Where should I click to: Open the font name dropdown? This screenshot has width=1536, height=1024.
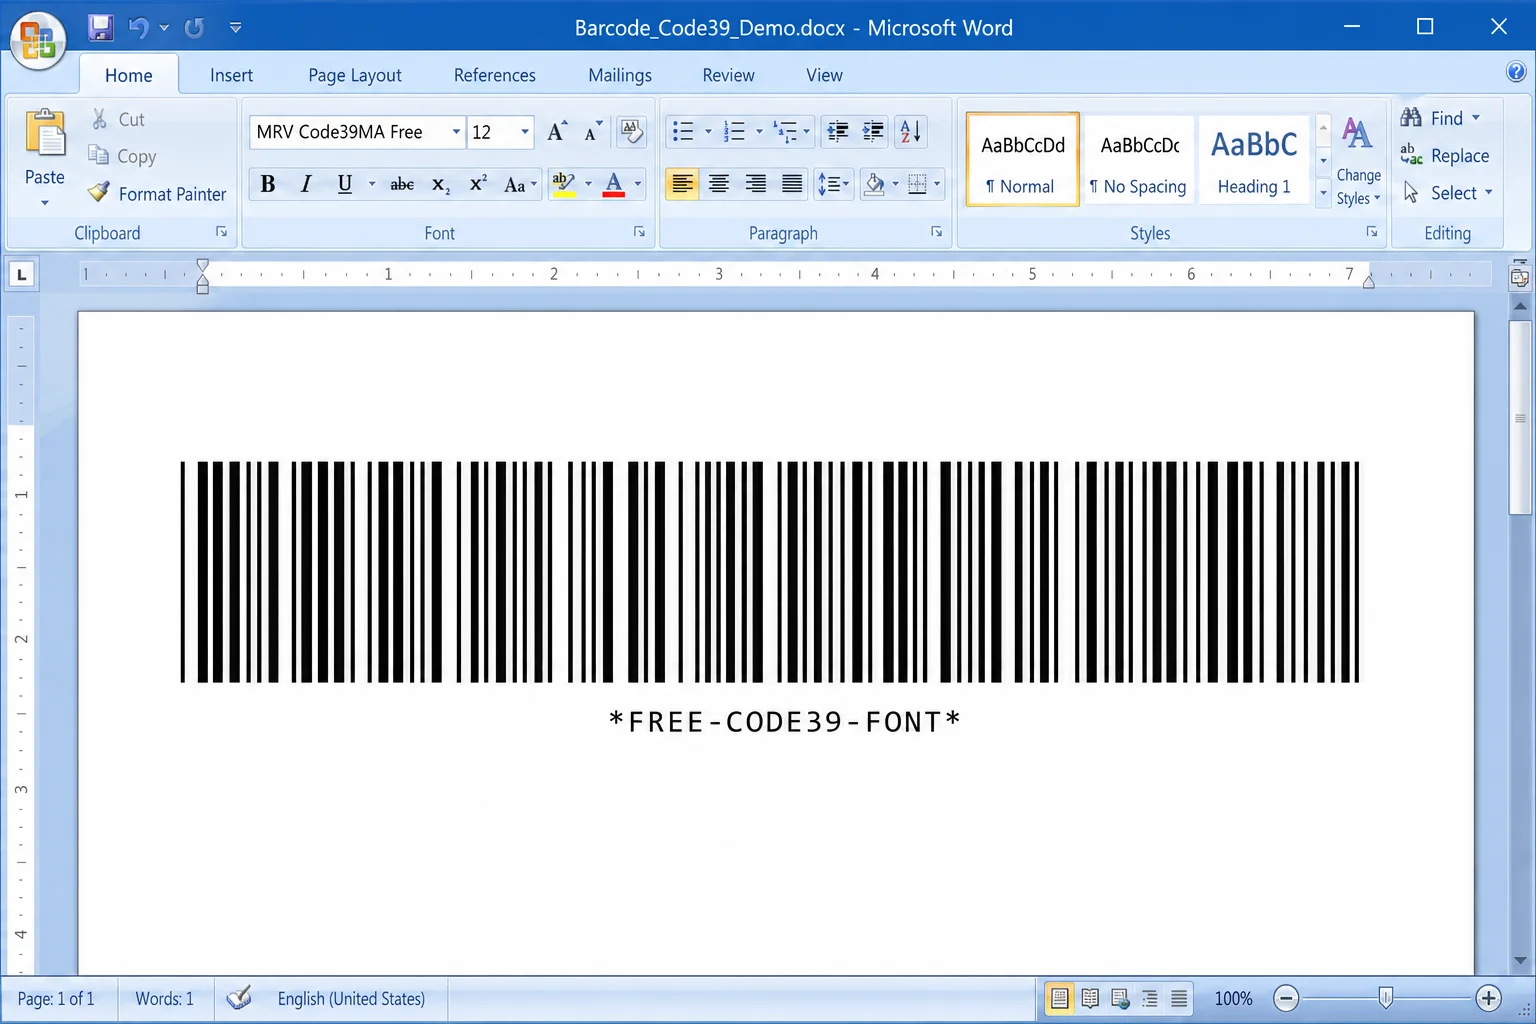[x=456, y=132]
